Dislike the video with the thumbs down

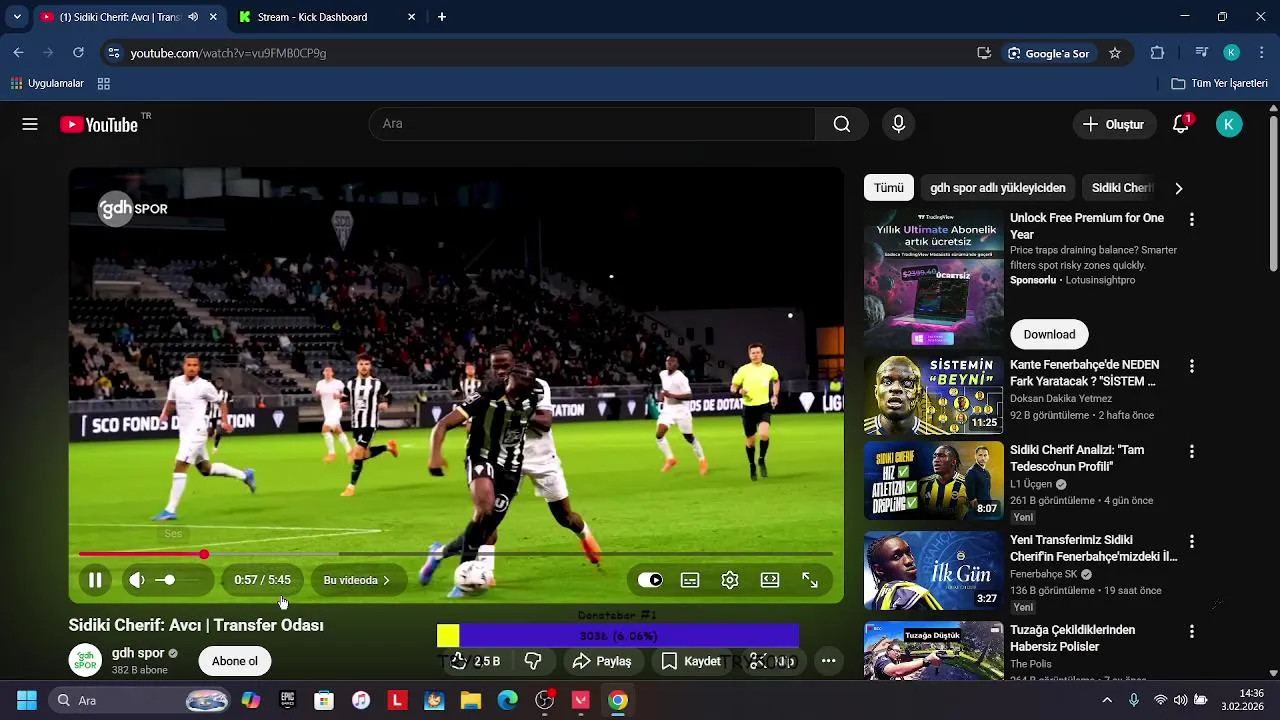click(x=533, y=661)
